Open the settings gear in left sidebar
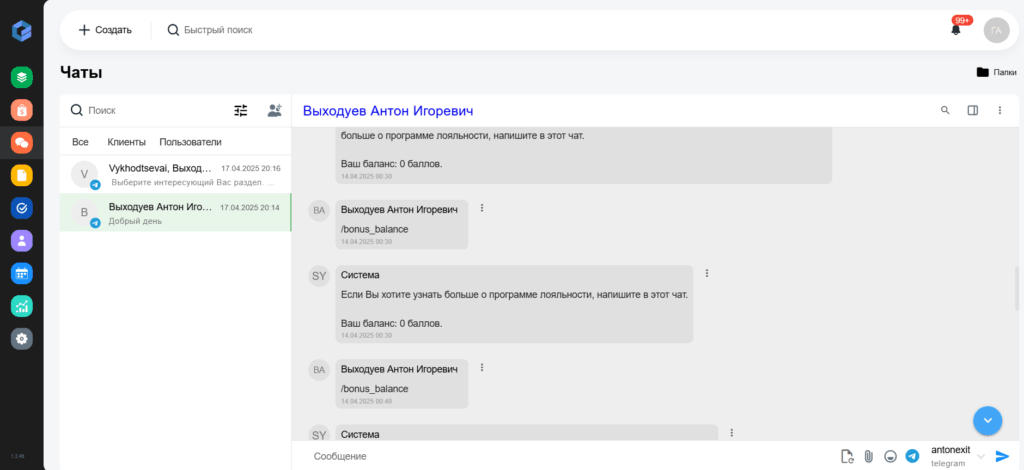The image size is (1024, 470). pos(22,338)
